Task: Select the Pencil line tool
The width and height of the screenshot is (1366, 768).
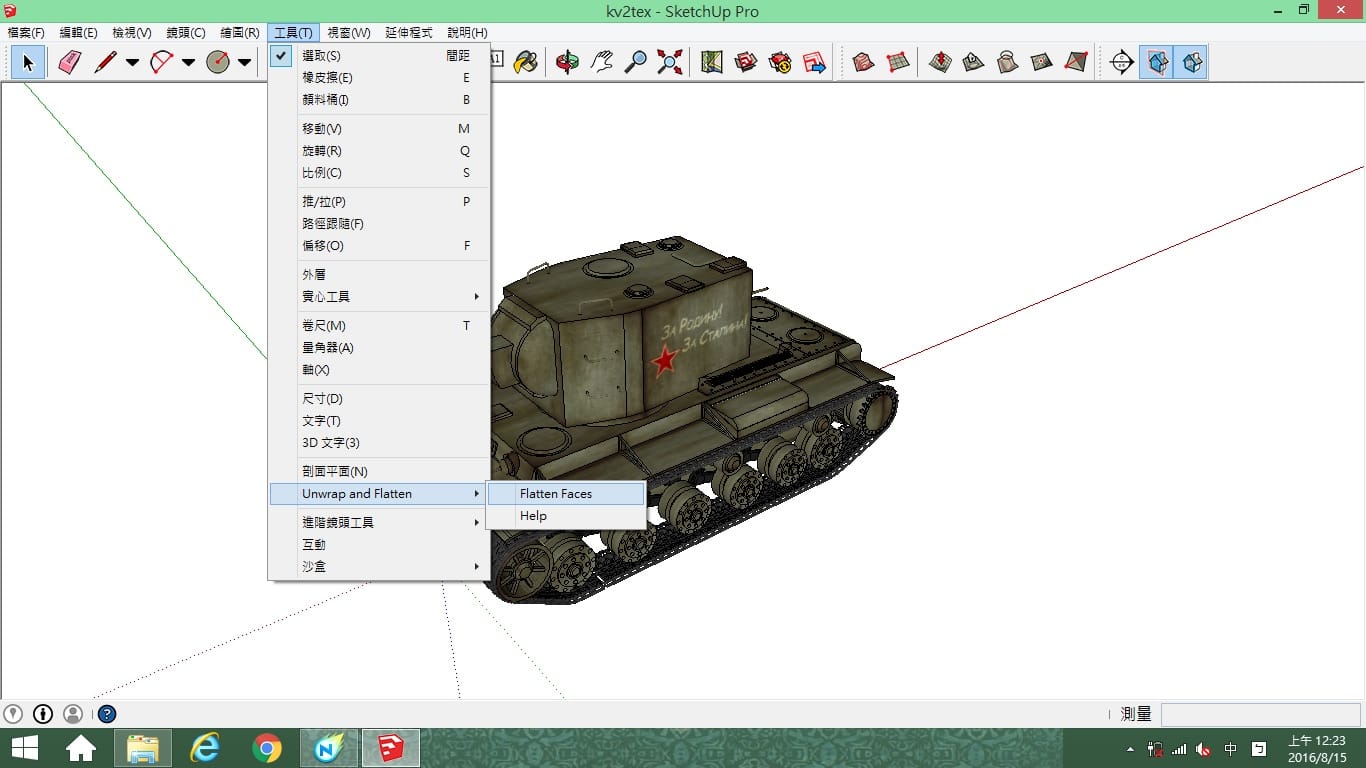Action: [105, 62]
